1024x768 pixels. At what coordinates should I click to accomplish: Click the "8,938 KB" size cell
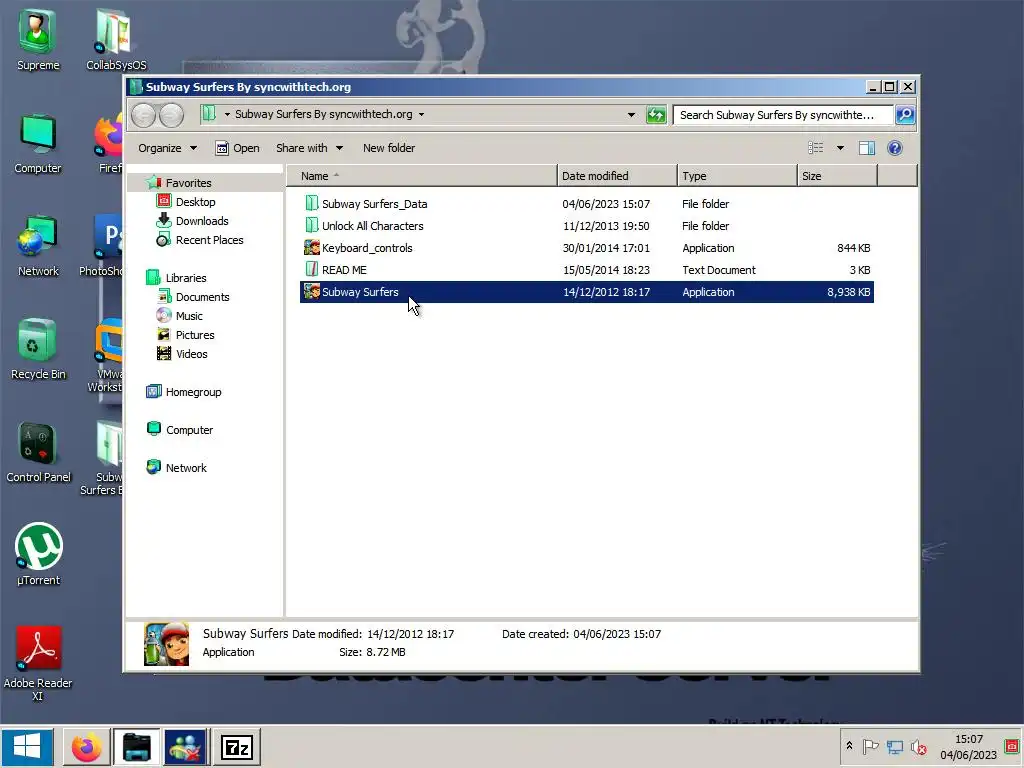pyautogui.click(x=848, y=292)
